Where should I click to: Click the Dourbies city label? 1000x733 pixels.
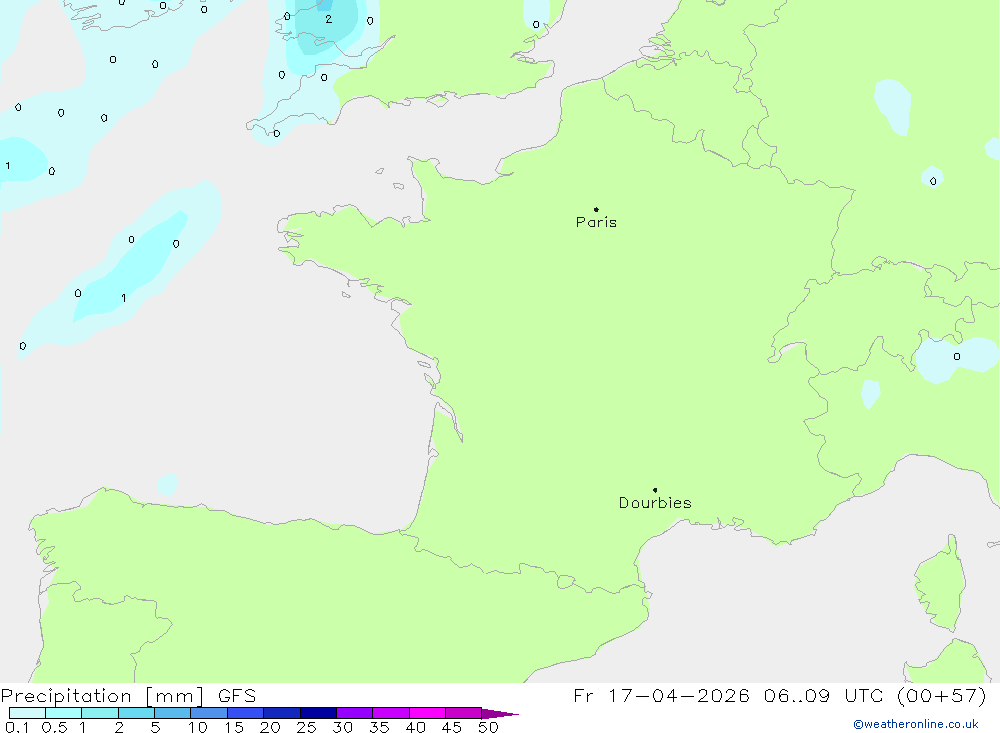655,503
